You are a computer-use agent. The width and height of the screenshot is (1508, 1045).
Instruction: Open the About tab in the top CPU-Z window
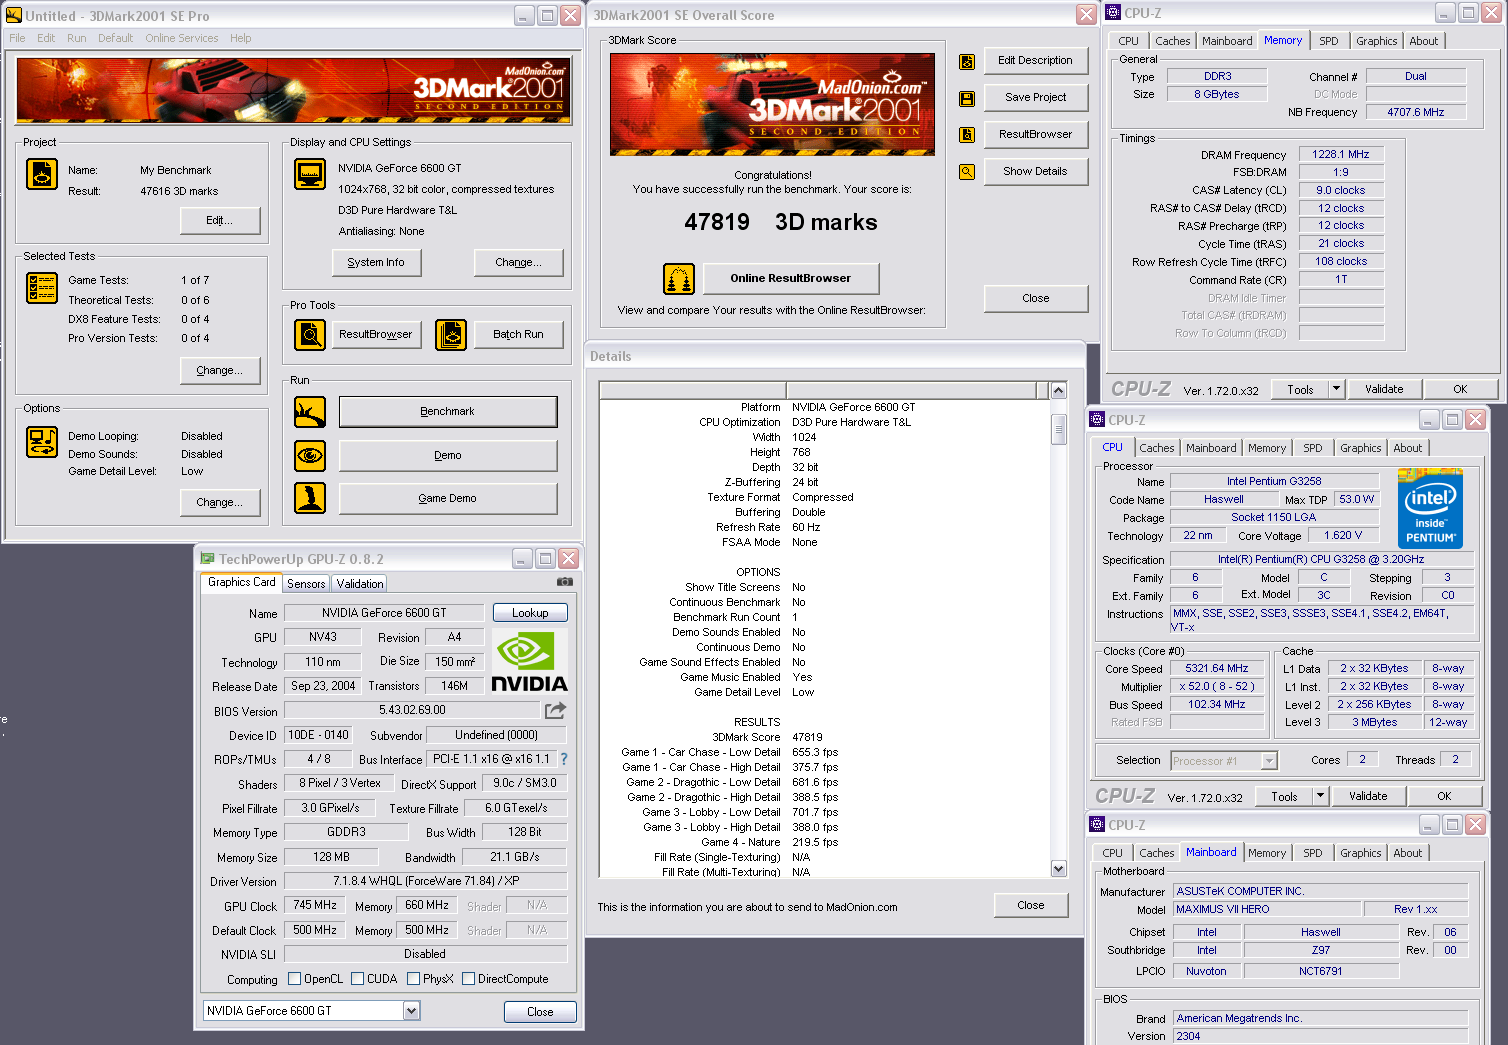pyautogui.click(x=1423, y=41)
